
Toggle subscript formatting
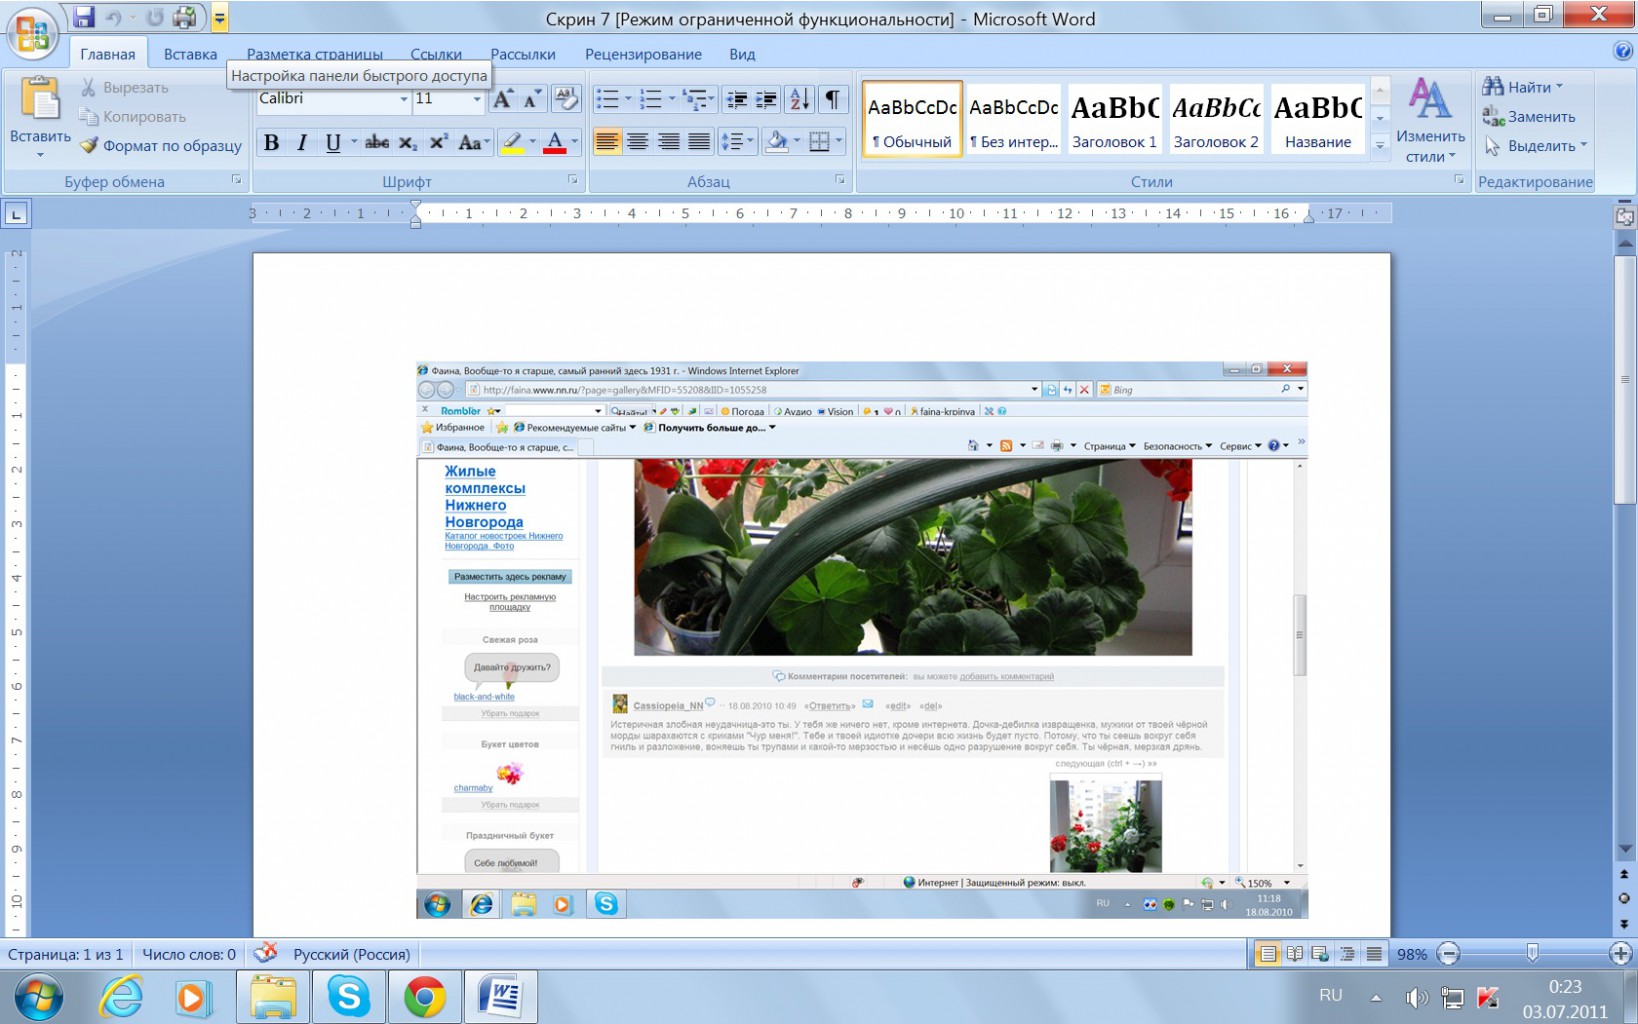pyautogui.click(x=408, y=143)
